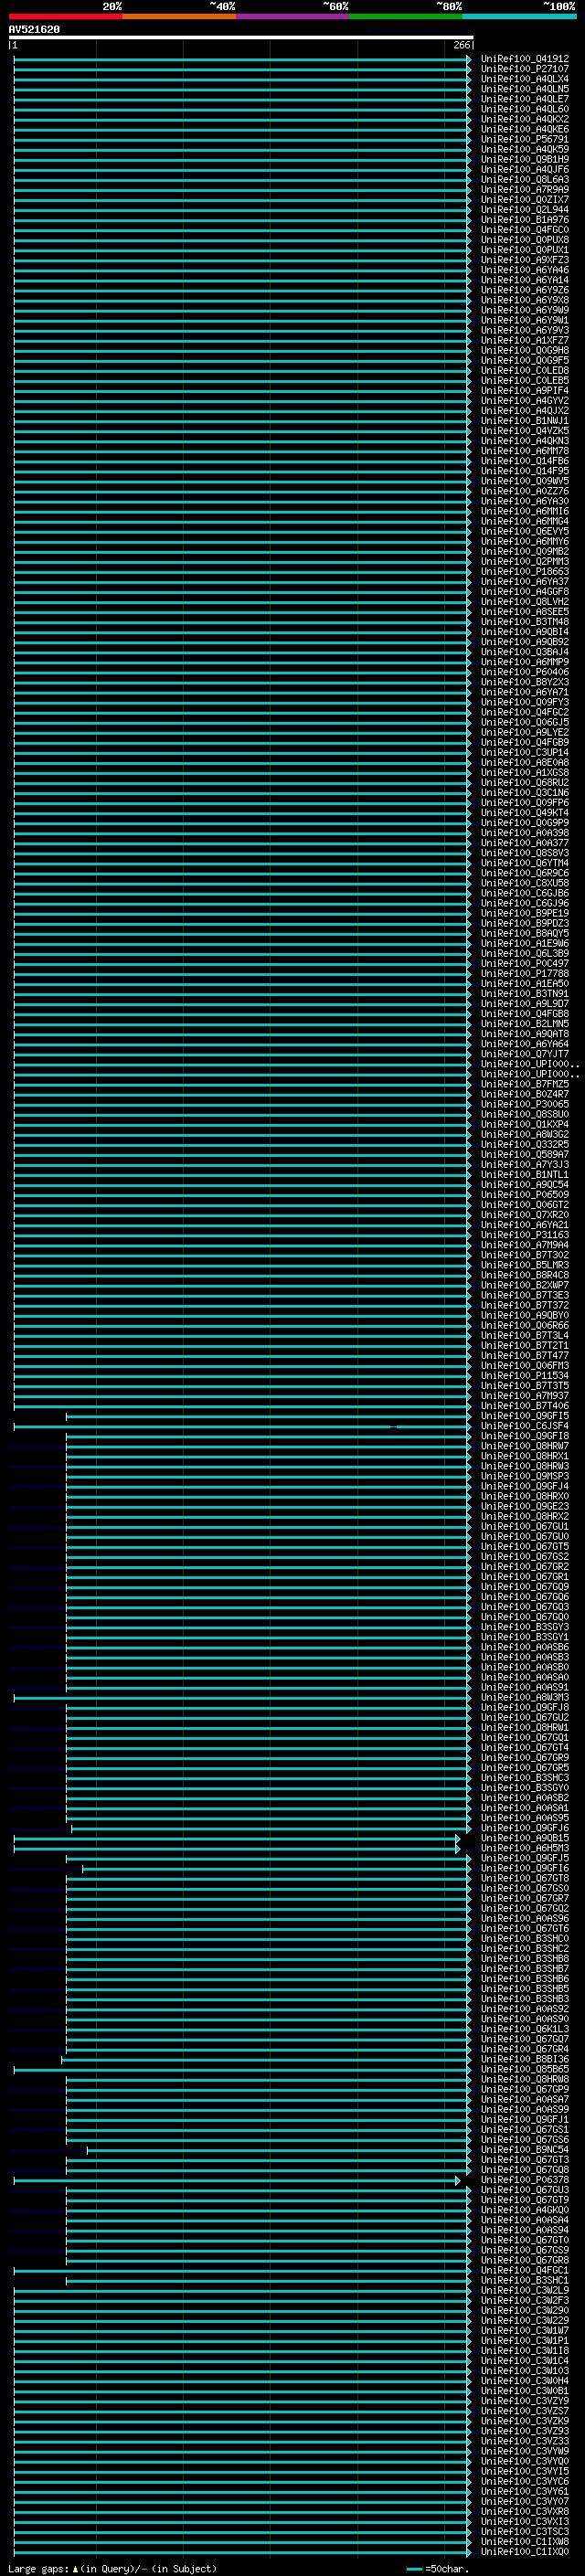This screenshot has height=2576, width=585.
Task: Select the UniRef100_Q8L6A3 label
Action: pyautogui.click(x=524, y=180)
